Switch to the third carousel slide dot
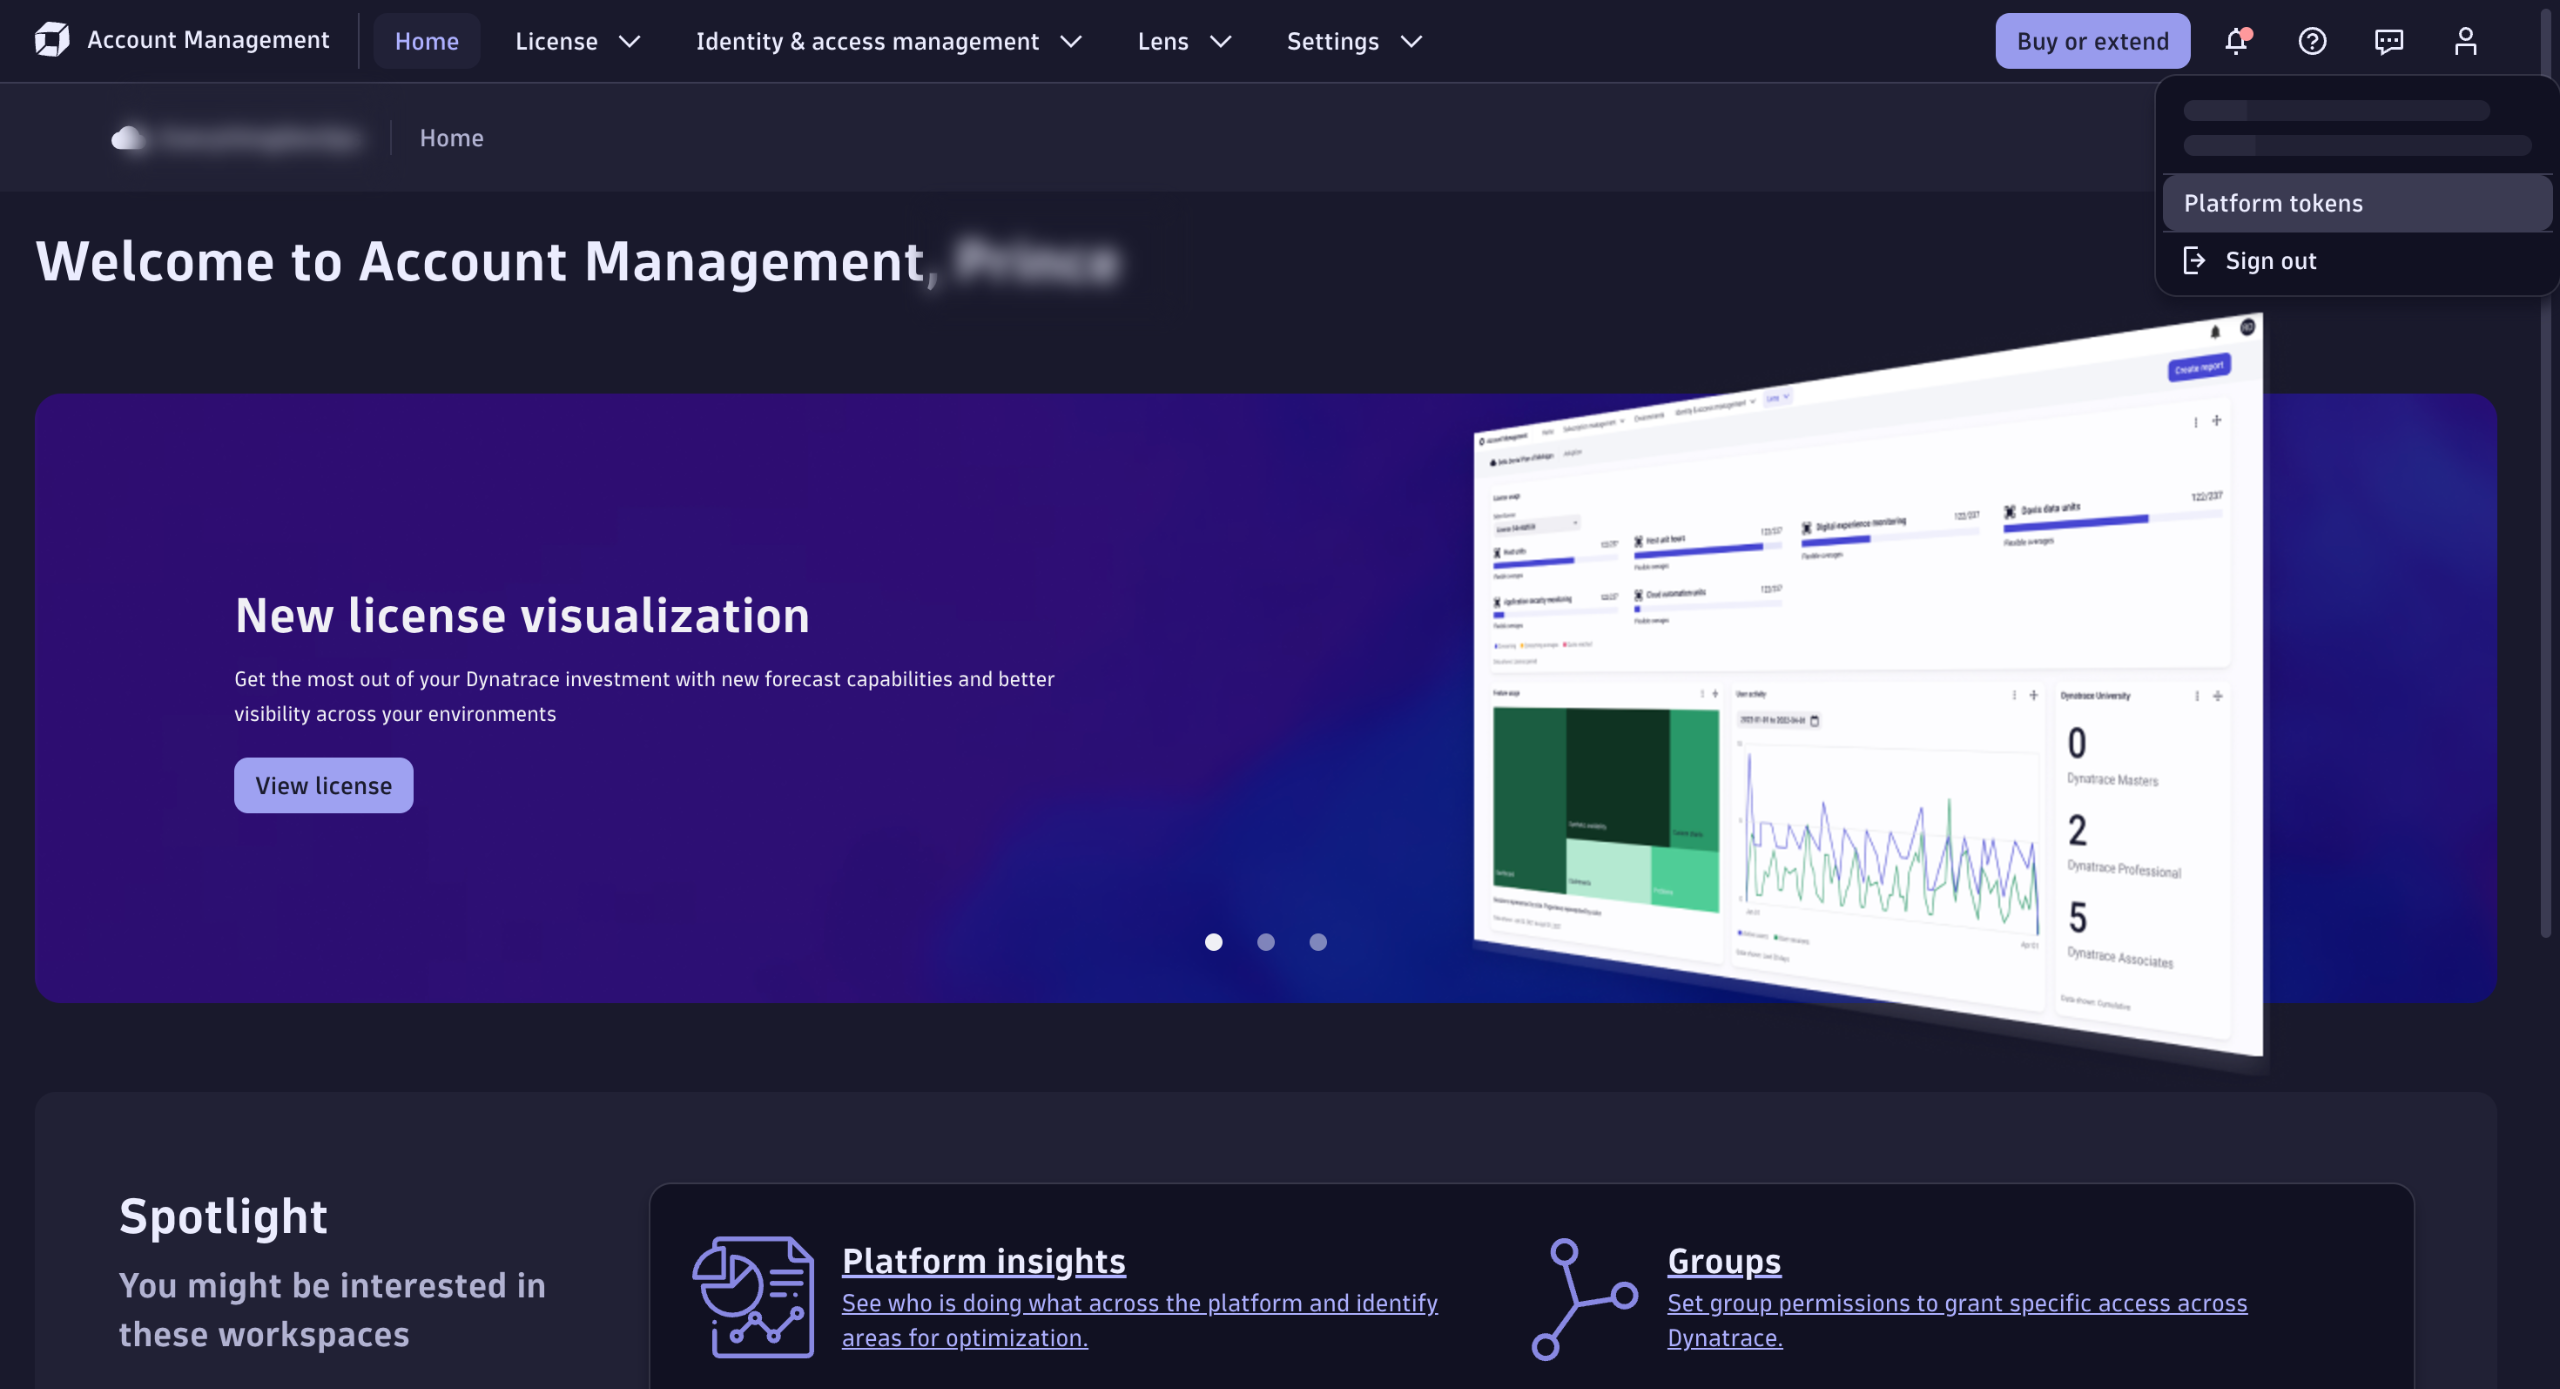Screen dimensions: 2560x1389 tap(1318, 942)
